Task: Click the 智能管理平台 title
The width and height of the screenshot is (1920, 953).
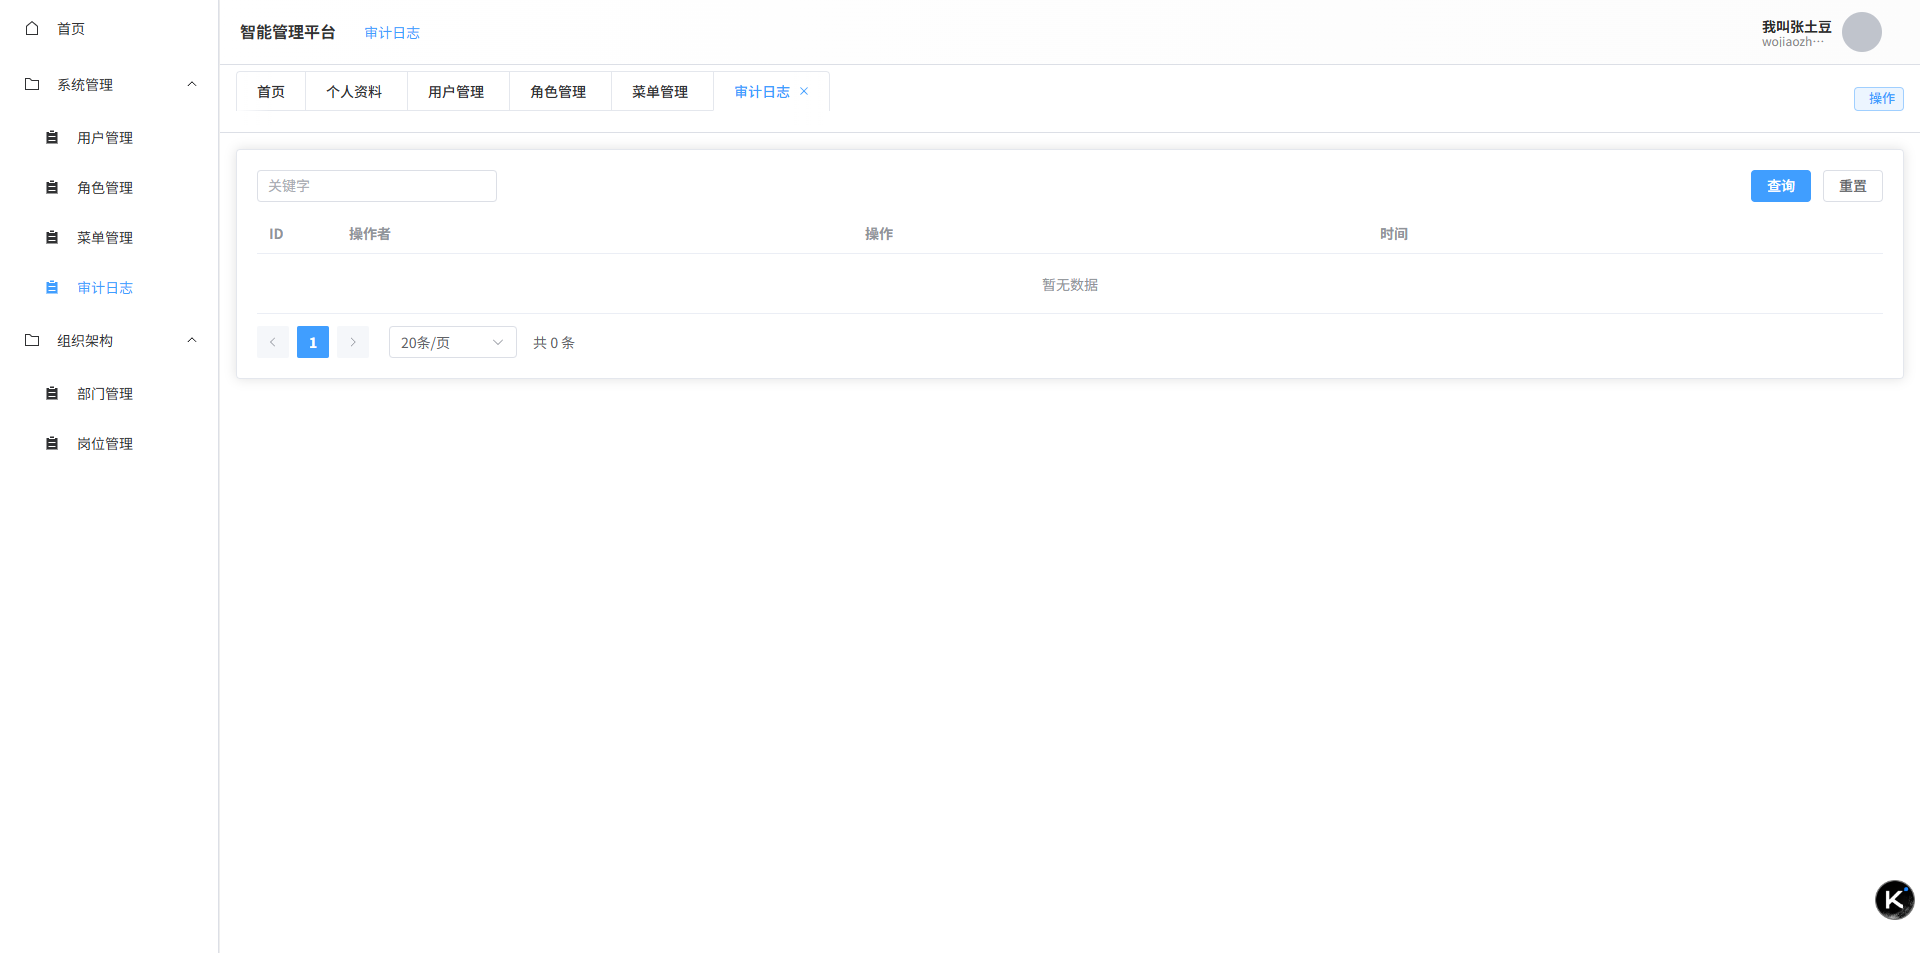Action: click(288, 32)
